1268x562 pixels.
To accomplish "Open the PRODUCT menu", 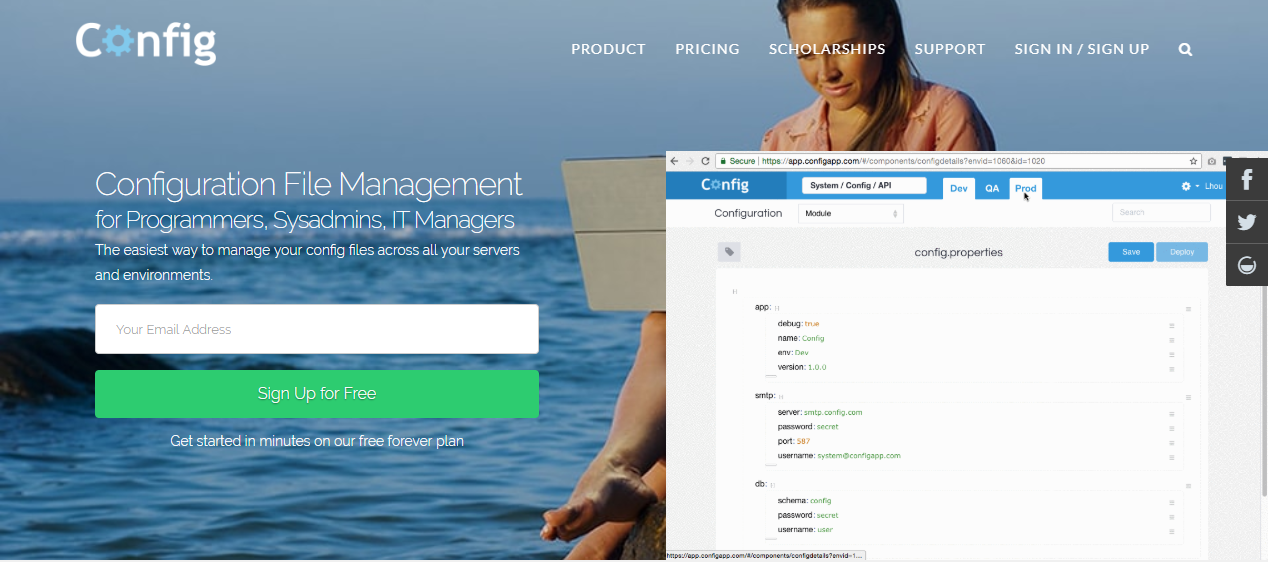I will click(608, 49).
